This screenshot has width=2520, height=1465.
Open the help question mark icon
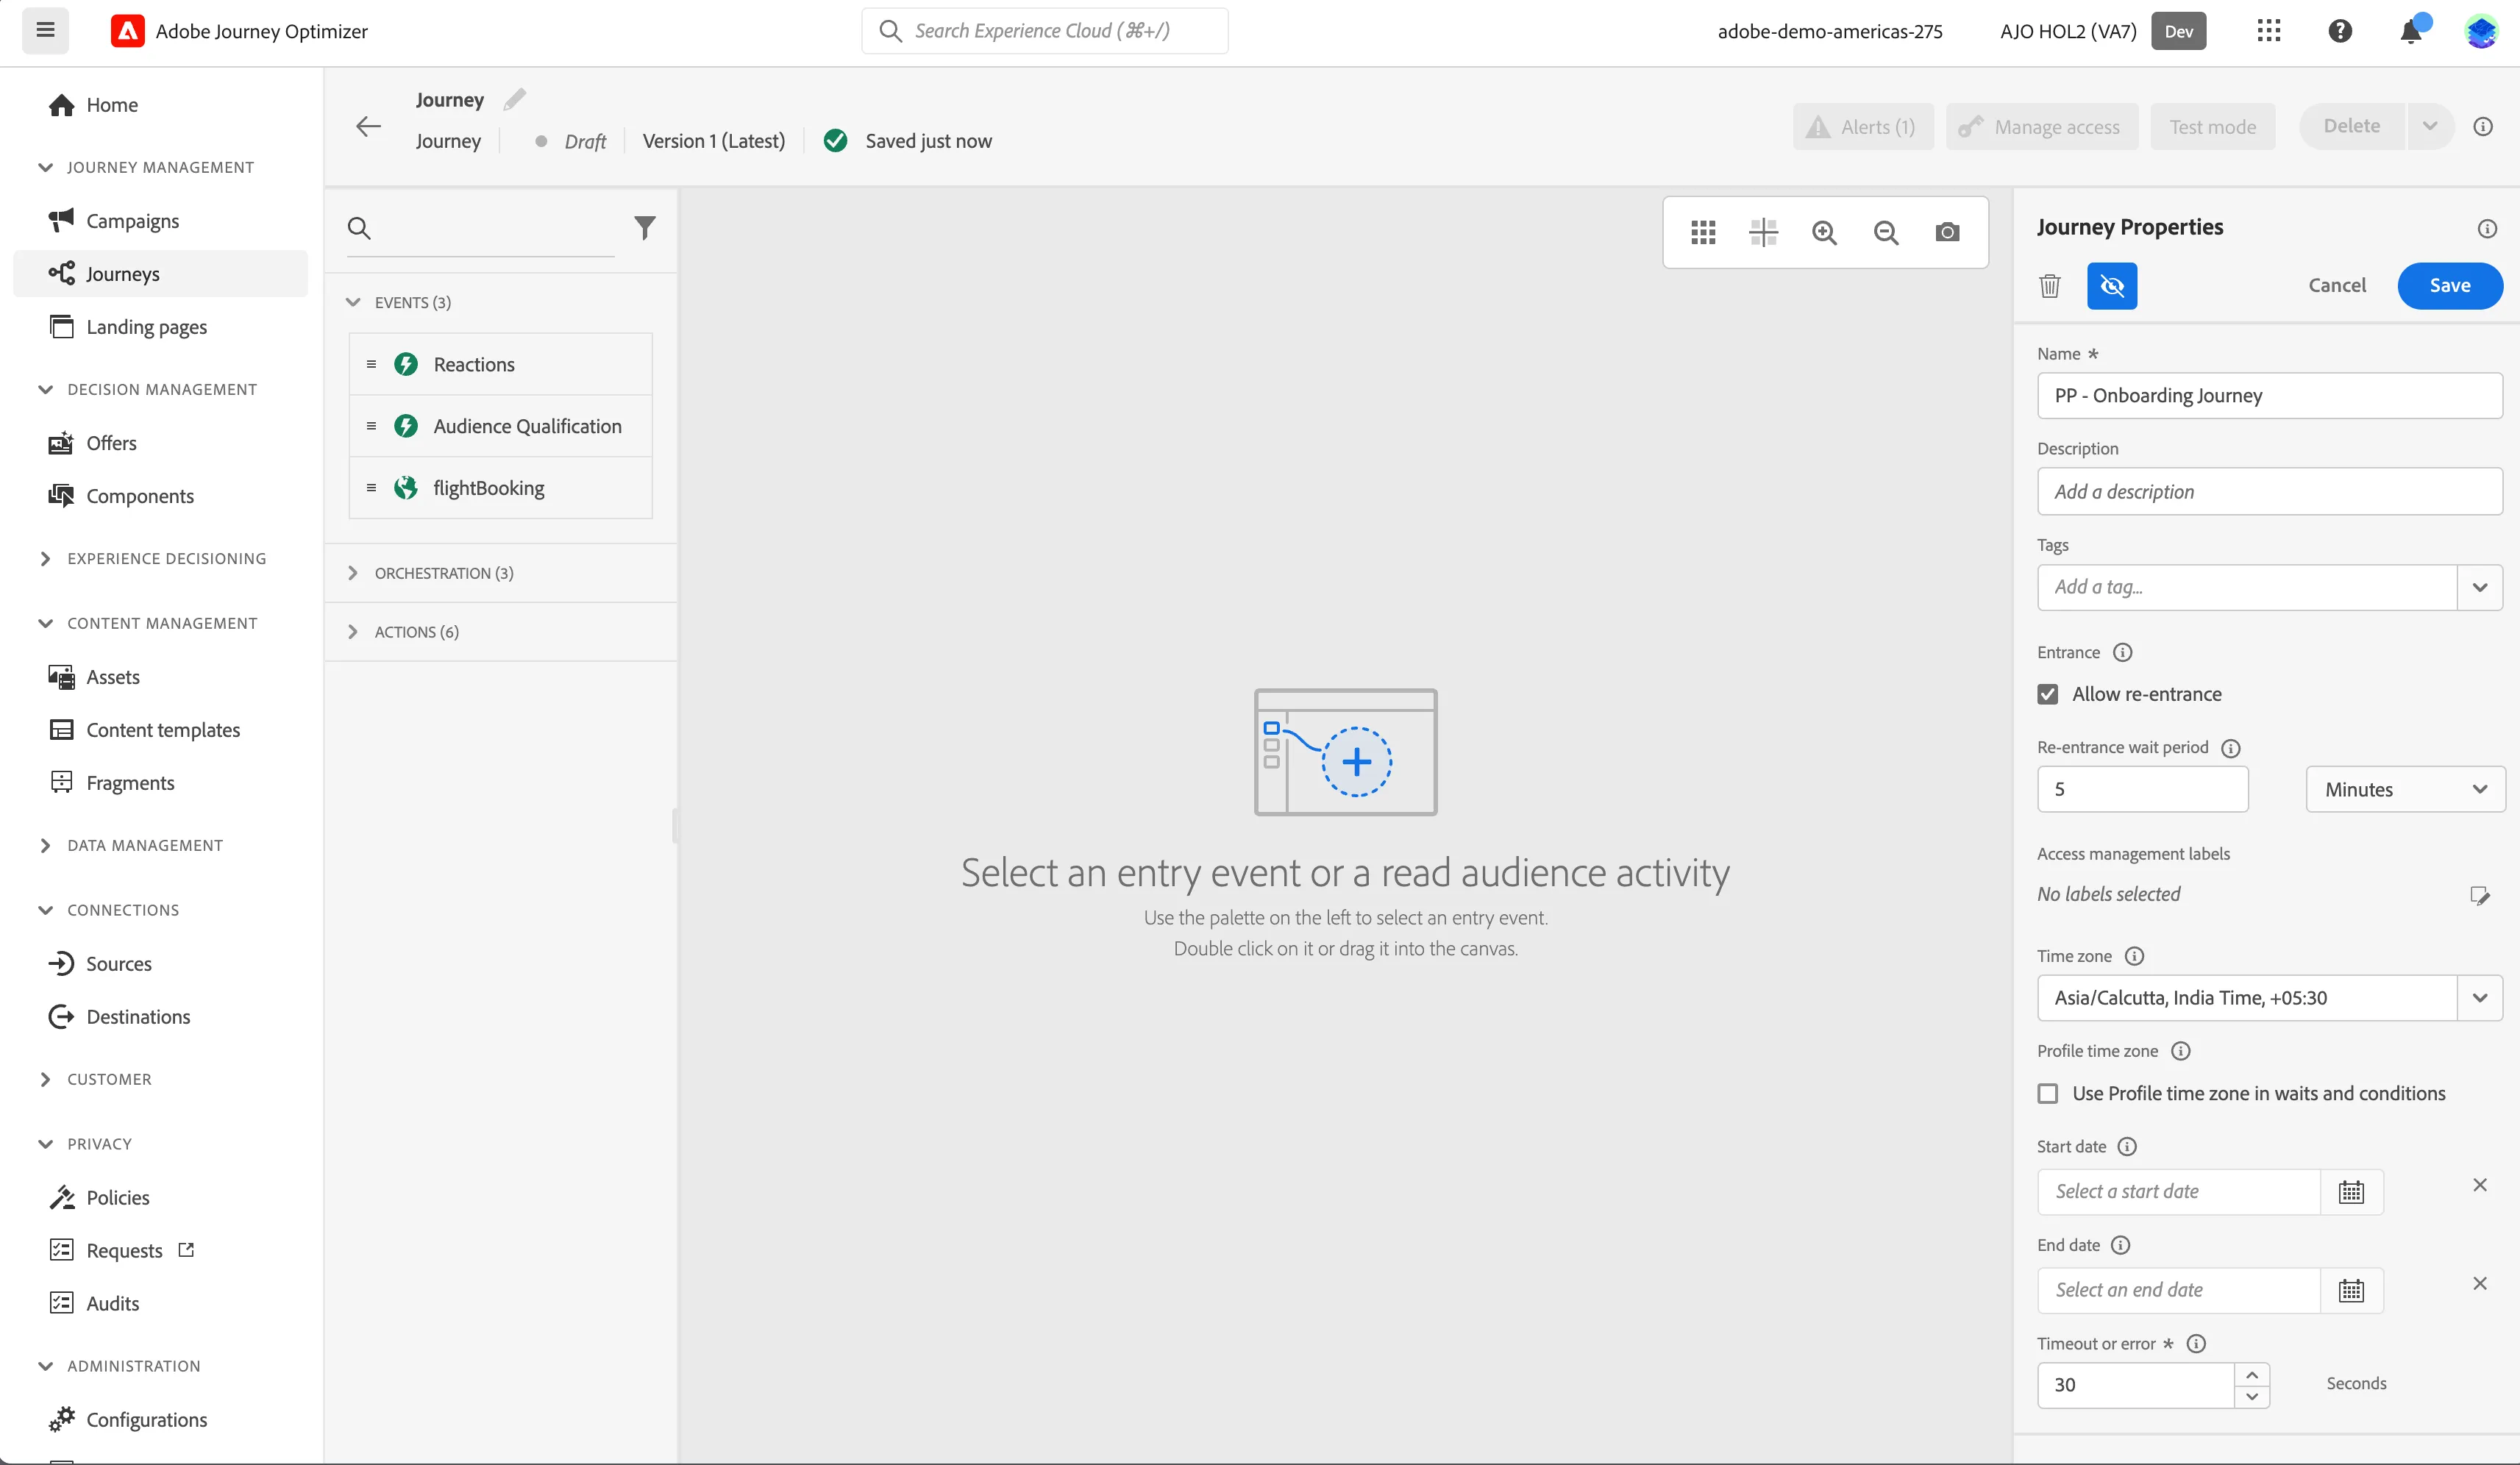tap(2339, 31)
